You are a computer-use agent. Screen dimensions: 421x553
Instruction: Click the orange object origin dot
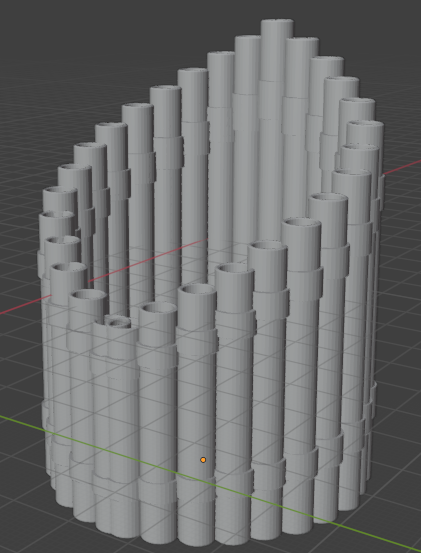tap(203, 460)
